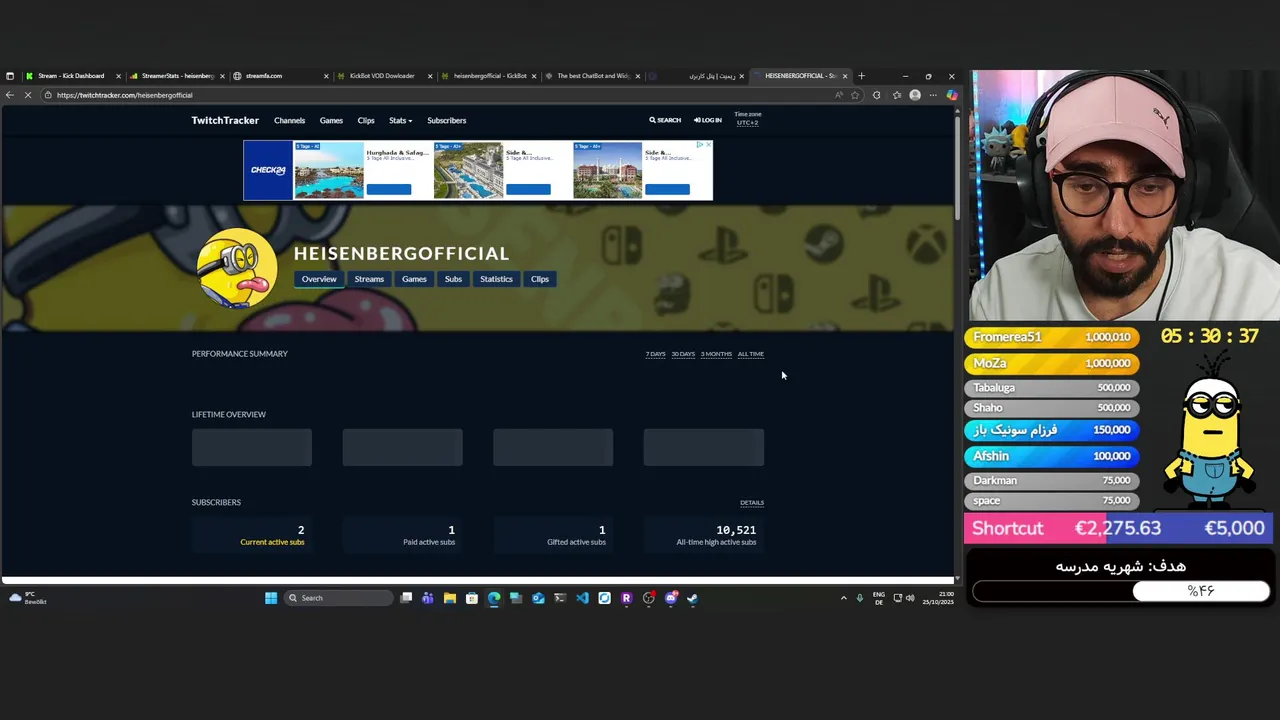Open the Games navbar item

pyautogui.click(x=331, y=120)
